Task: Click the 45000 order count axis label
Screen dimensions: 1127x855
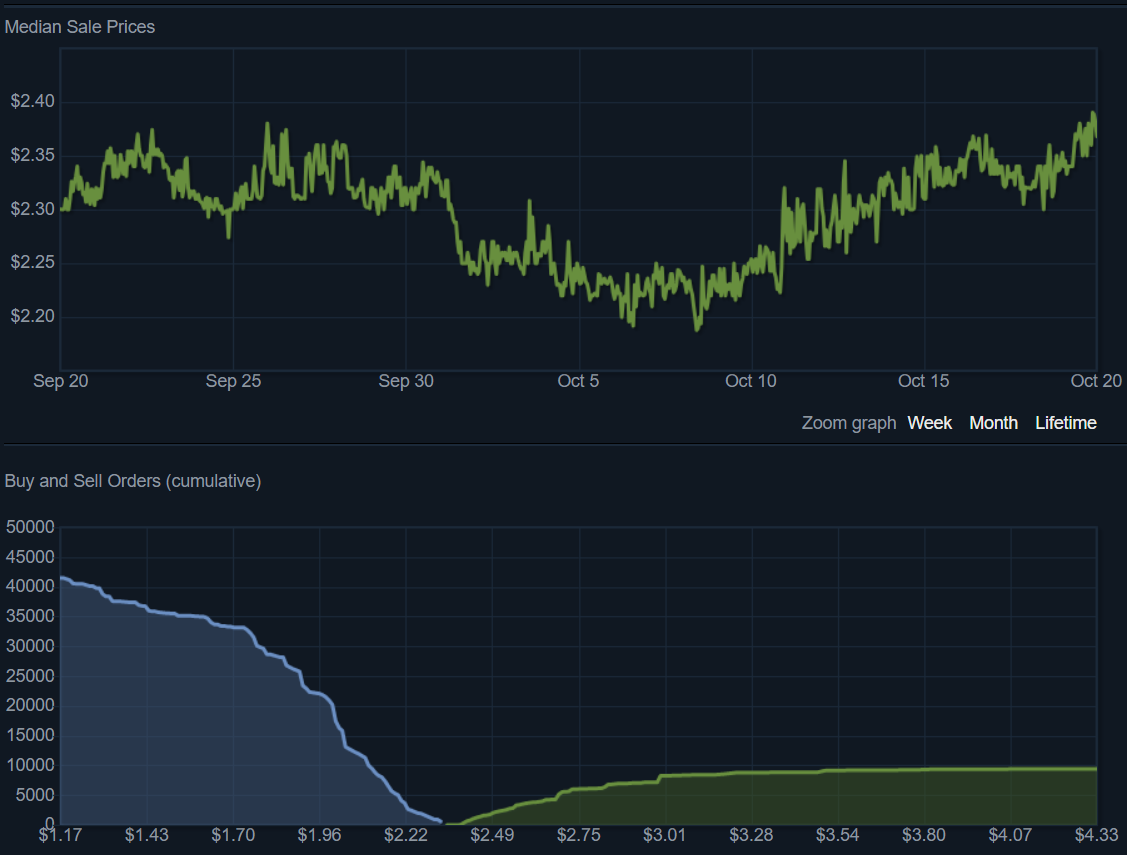Action: pyautogui.click(x=30, y=558)
